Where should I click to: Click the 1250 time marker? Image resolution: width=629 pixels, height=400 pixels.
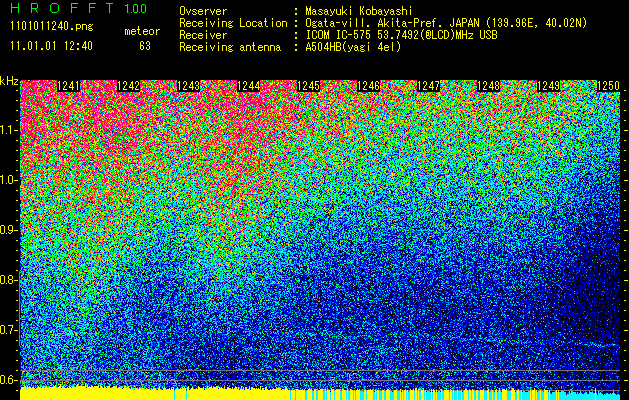coord(609,86)
